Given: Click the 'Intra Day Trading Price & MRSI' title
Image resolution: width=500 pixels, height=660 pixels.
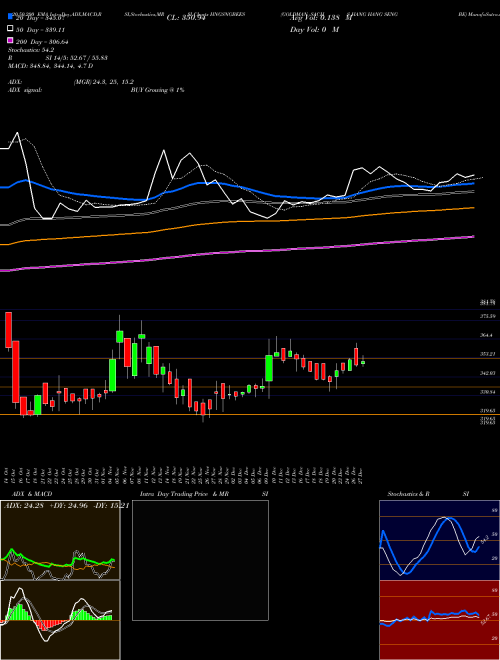Looking at the screenshot, I should pos(205,494).
